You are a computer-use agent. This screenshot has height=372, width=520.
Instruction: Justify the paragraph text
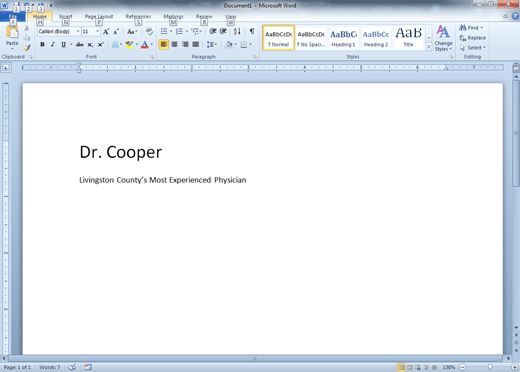pyautogui.click(x=196, y=44)
